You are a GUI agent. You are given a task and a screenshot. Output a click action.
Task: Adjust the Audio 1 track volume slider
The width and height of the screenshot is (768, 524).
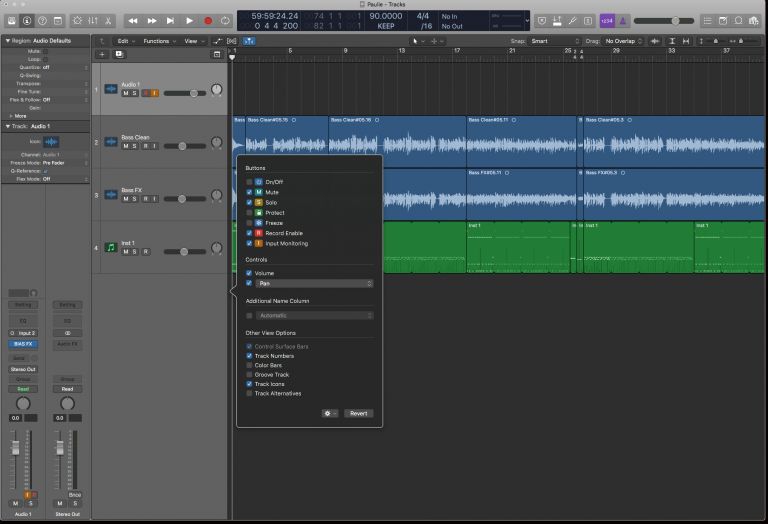(x=185, y=93)
